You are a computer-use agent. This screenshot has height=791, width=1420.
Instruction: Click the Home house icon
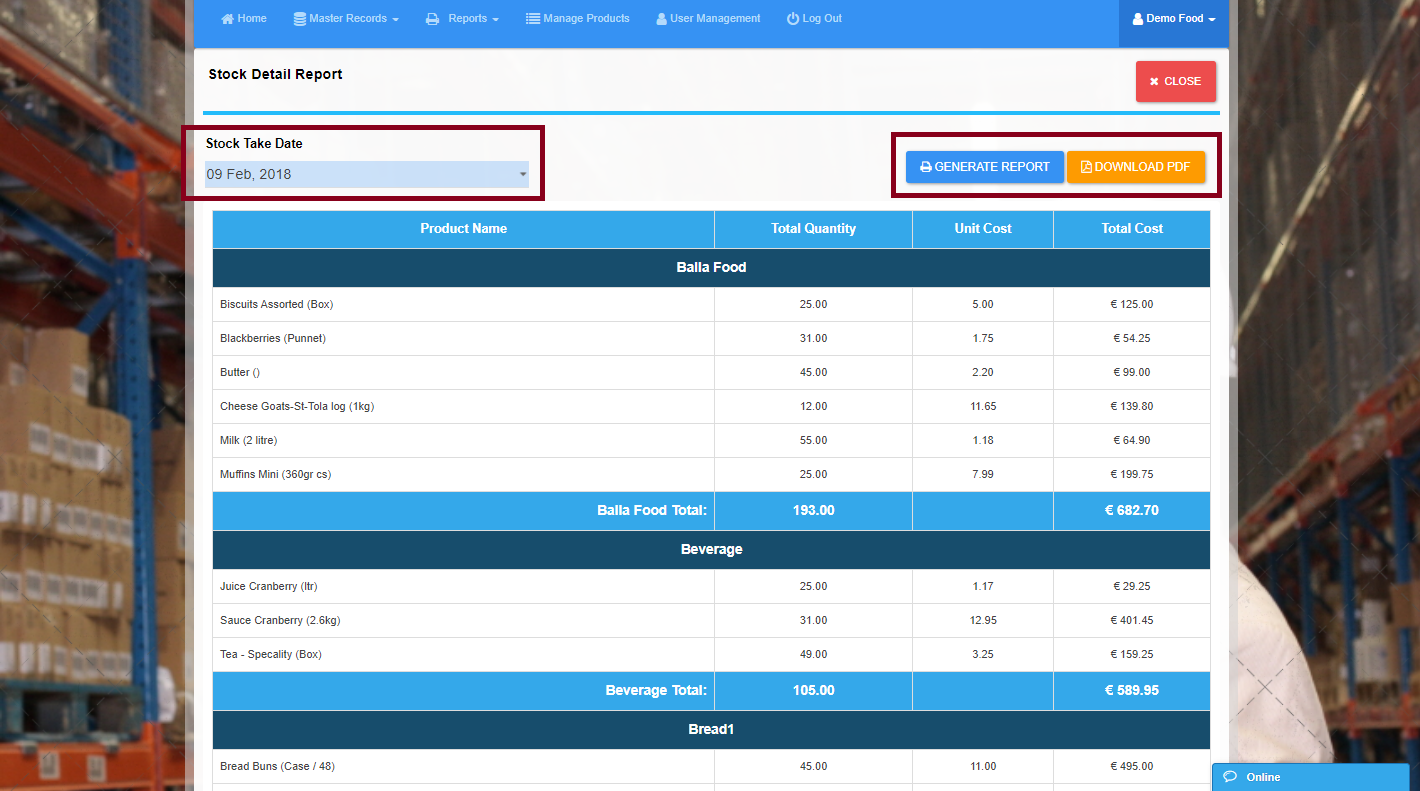coord(227,19)
